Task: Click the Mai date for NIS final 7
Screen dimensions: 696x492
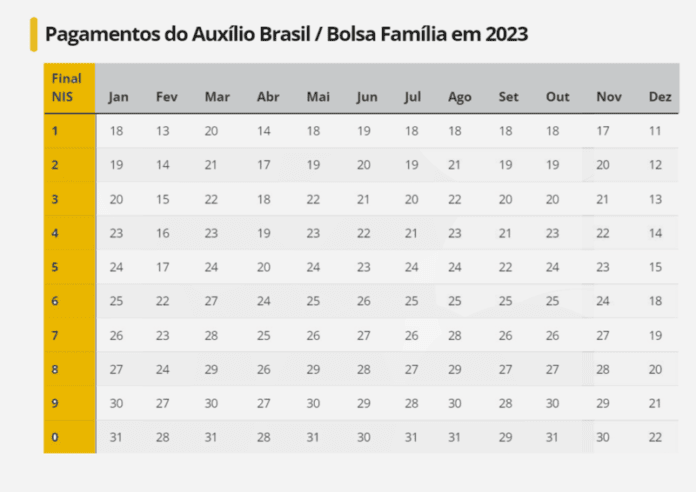Action: (x=314, y=335)
